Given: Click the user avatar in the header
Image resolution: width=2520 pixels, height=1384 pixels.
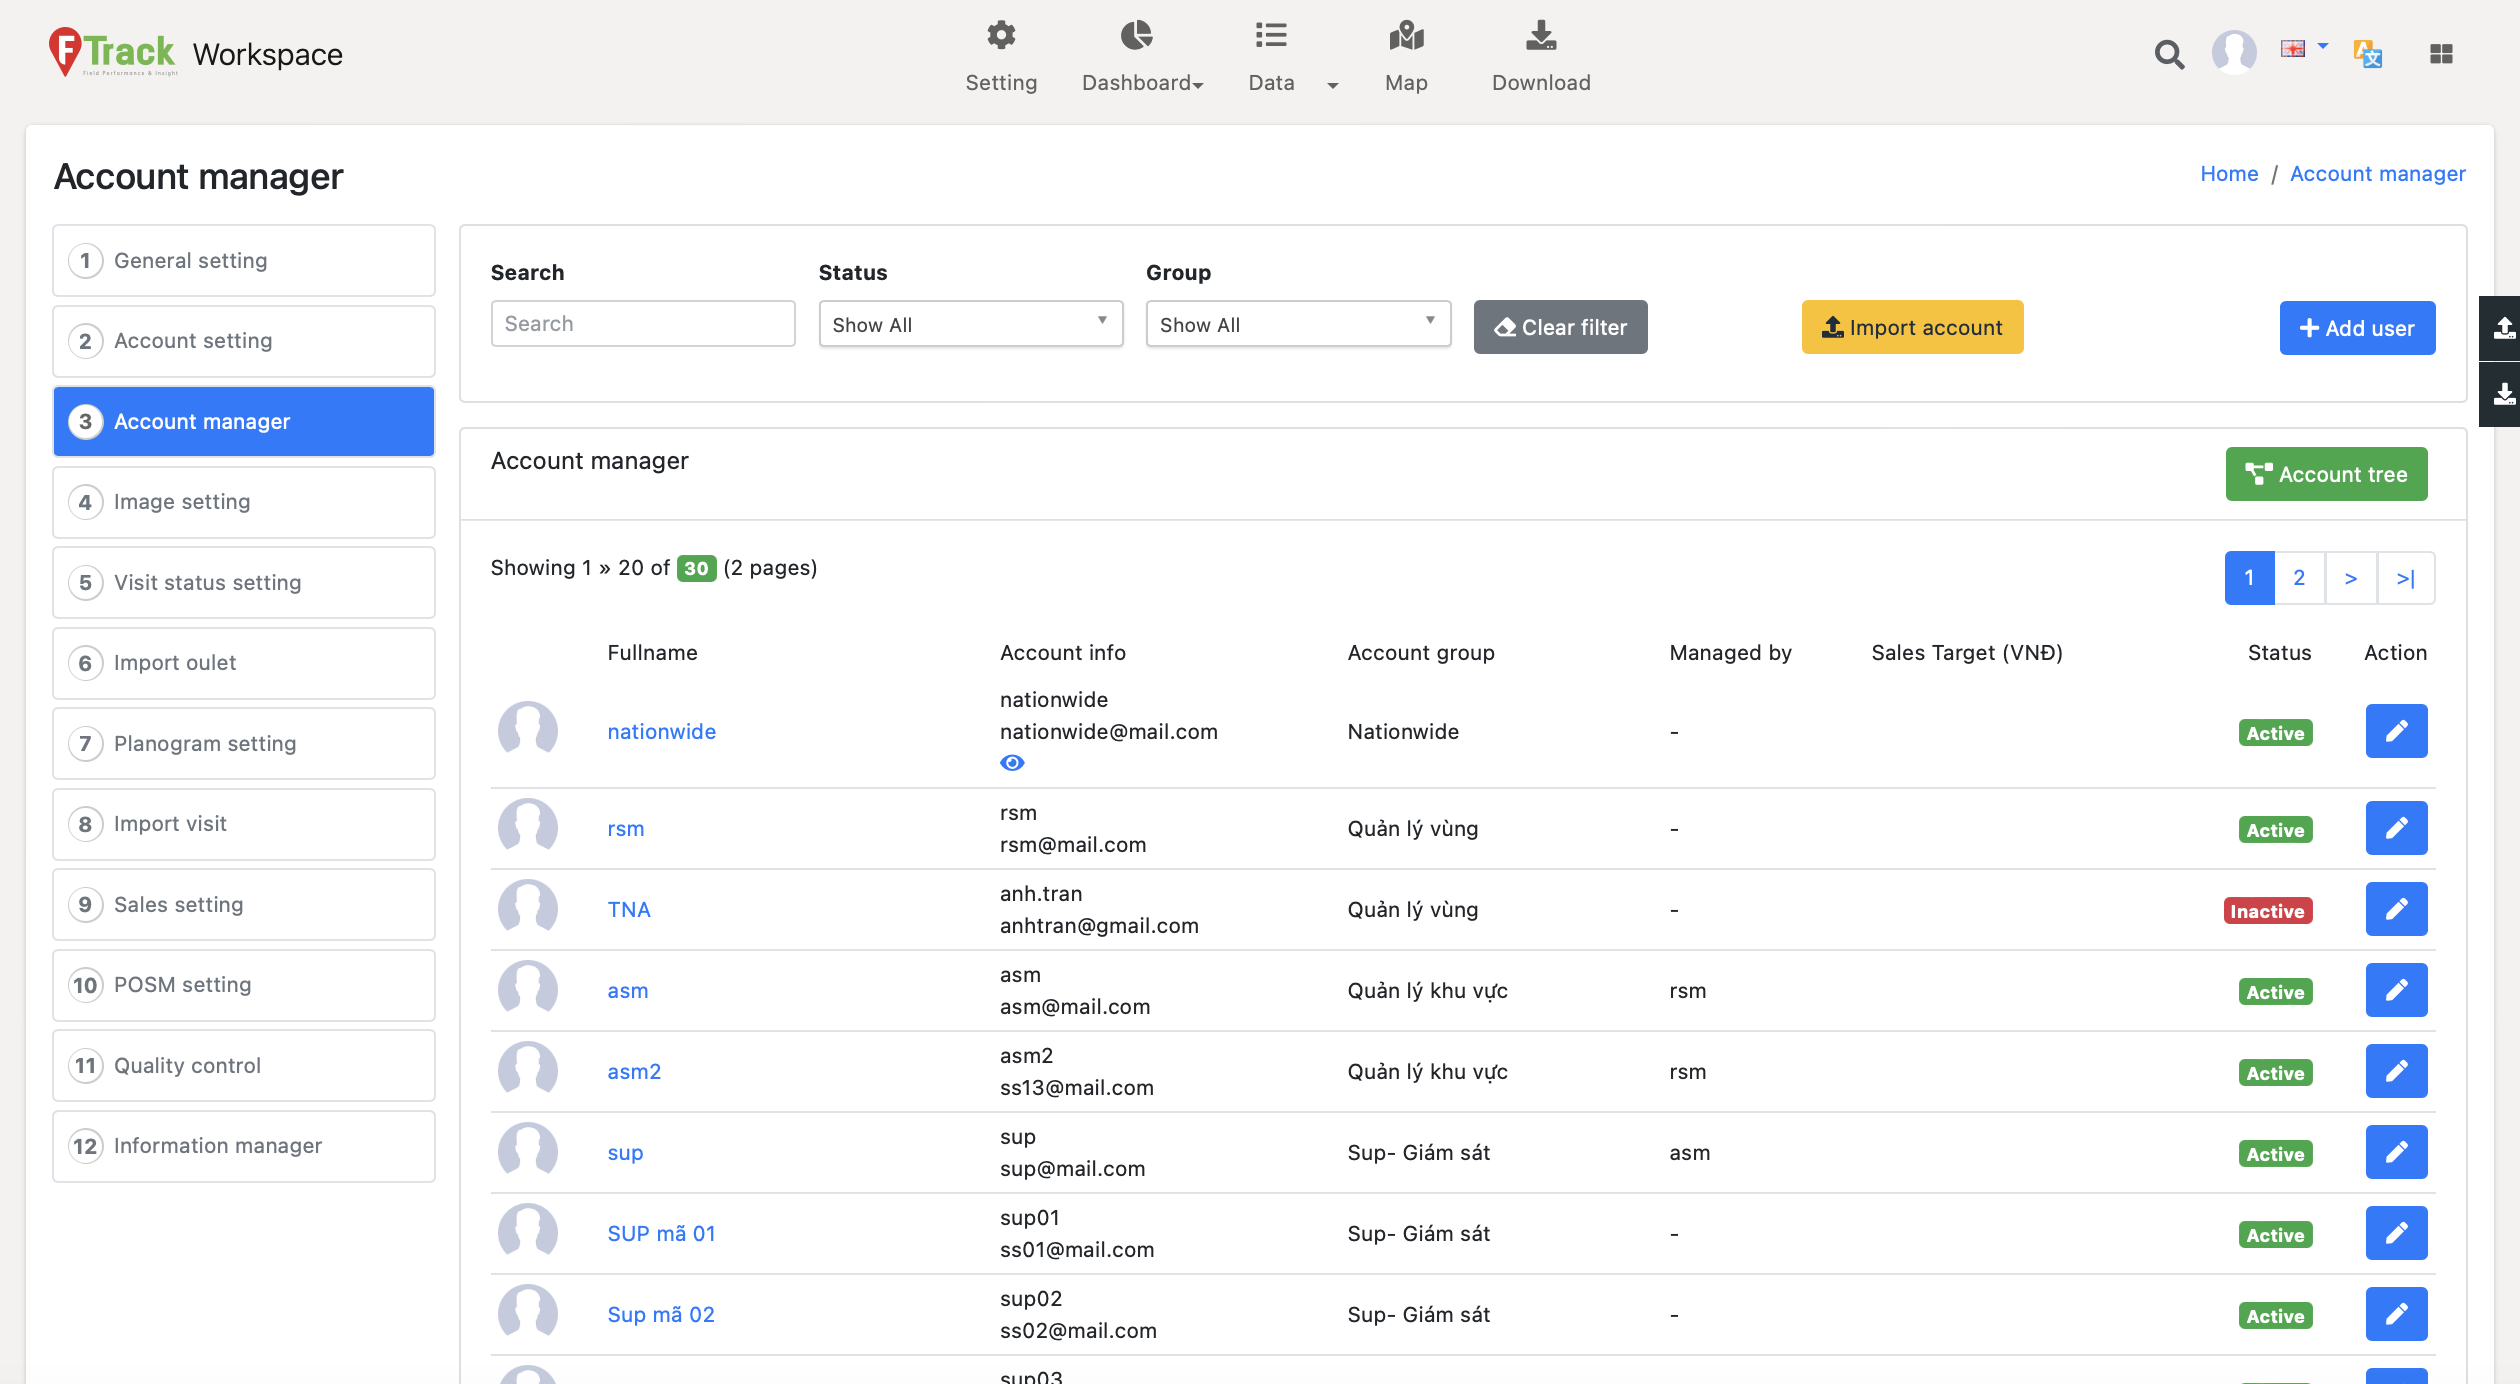Looking at the screenshot, I should [2233, 52].
